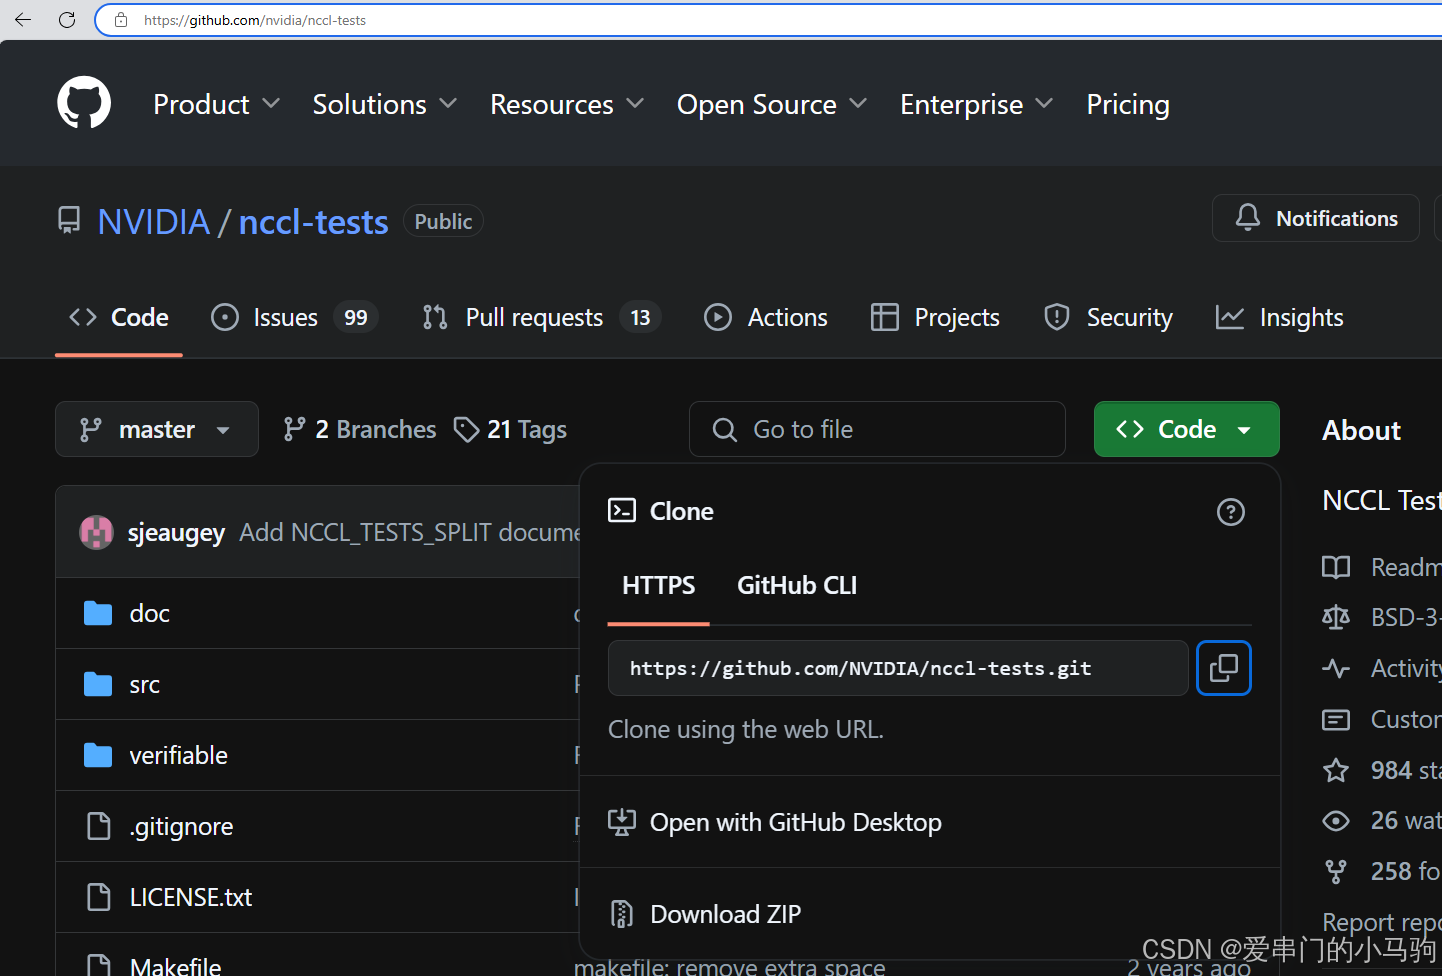Click the browser back arrow
This screenshot has width=1442, height=976.
click(x=23, y=20)
